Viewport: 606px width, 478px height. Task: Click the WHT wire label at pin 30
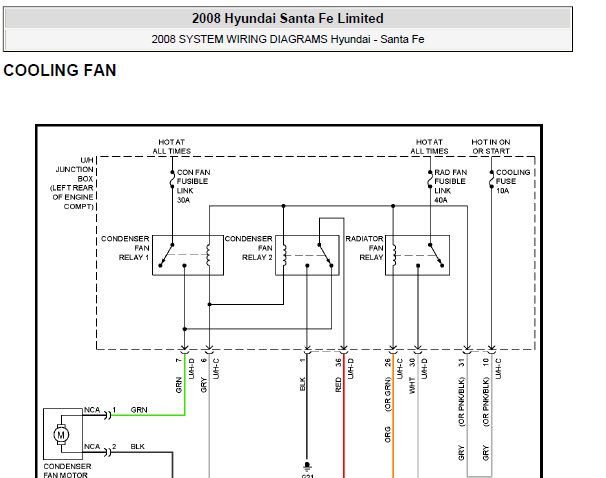coord(412,385)
